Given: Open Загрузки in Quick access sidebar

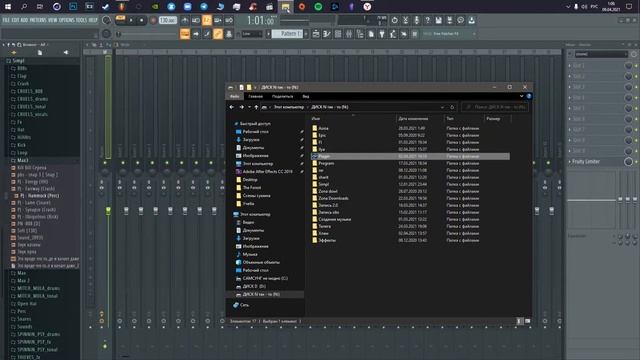Looking at the screenshot, I should pos(251,140).
